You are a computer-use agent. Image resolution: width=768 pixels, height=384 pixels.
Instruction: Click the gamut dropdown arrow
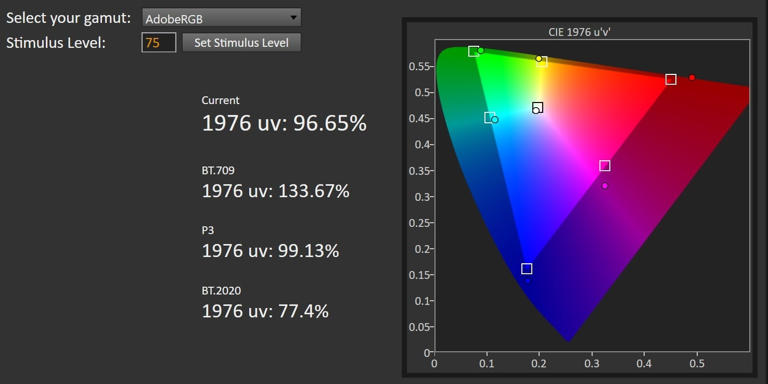tap(293, 18)
